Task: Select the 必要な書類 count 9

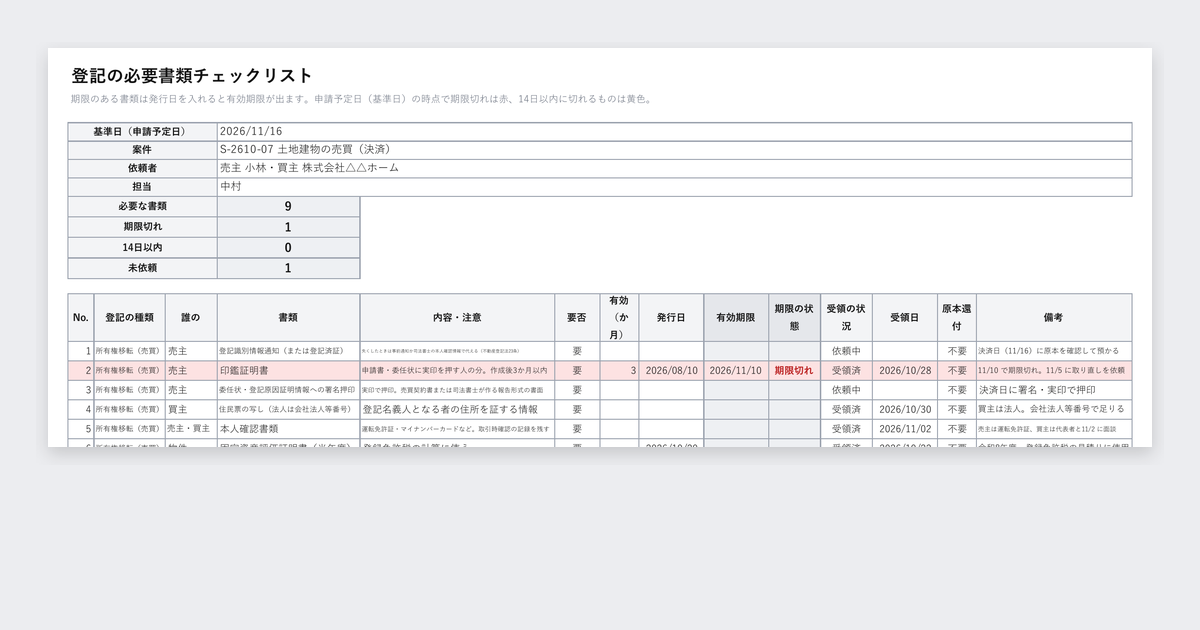Action: pyautogui.click(x=288, y=207)
